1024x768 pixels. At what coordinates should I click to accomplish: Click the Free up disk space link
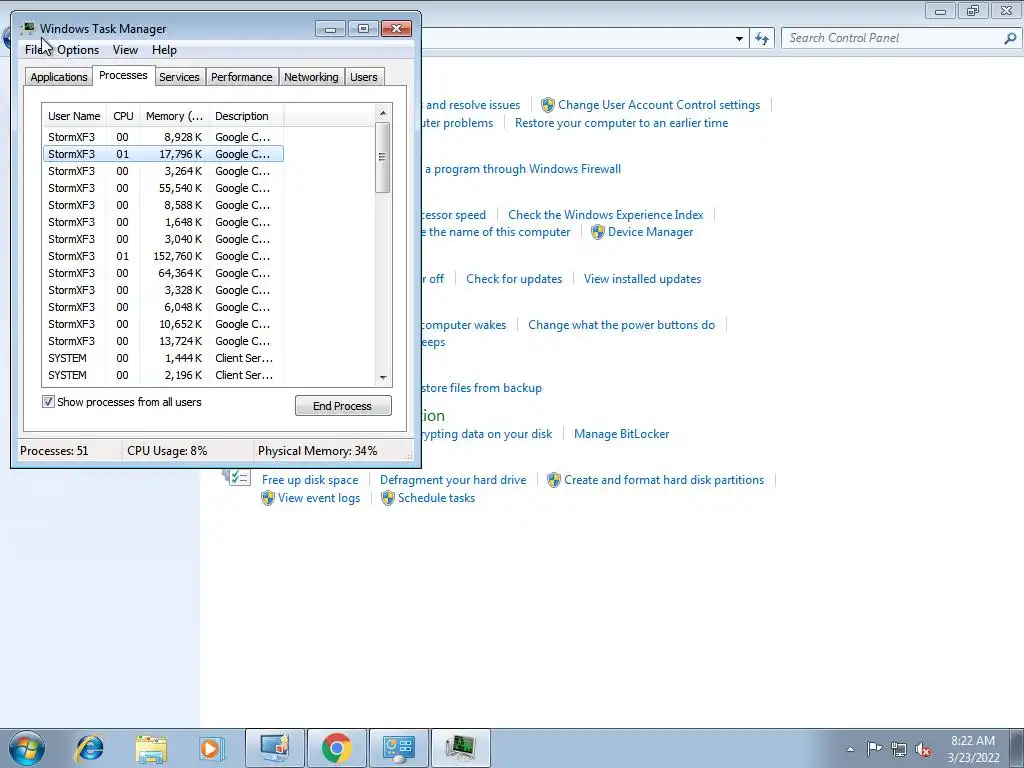click(x=310, y=480)
